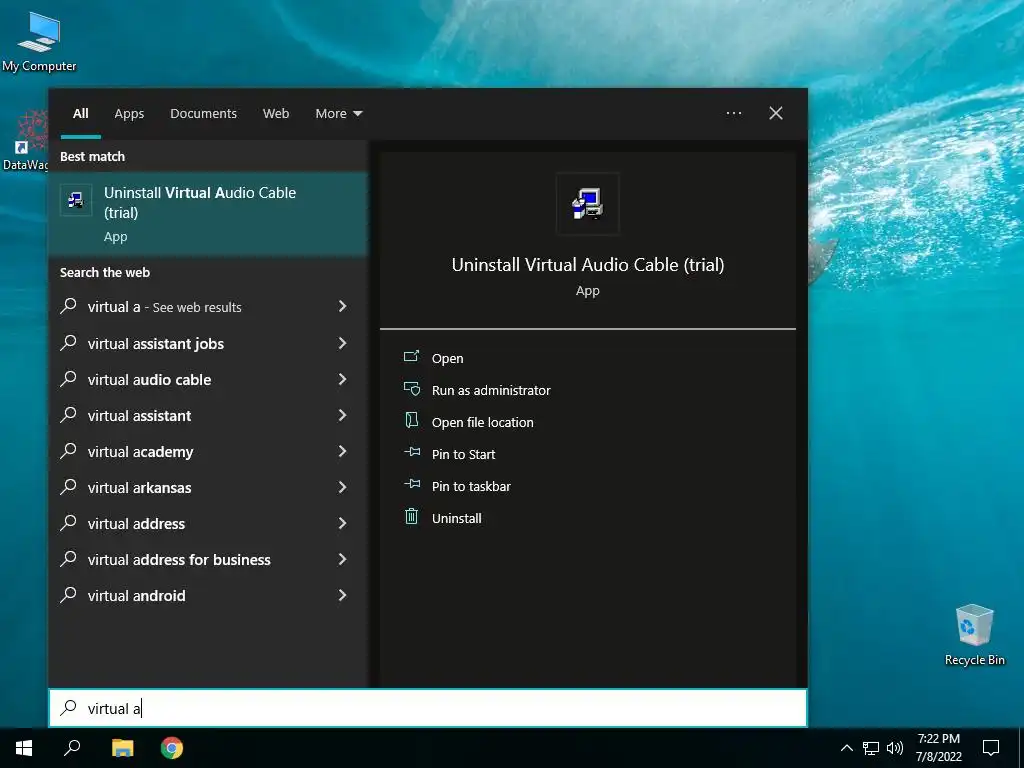The image size is (1024, 768).
Task: Open the notification center icon
Action: [x=991, y=748]
